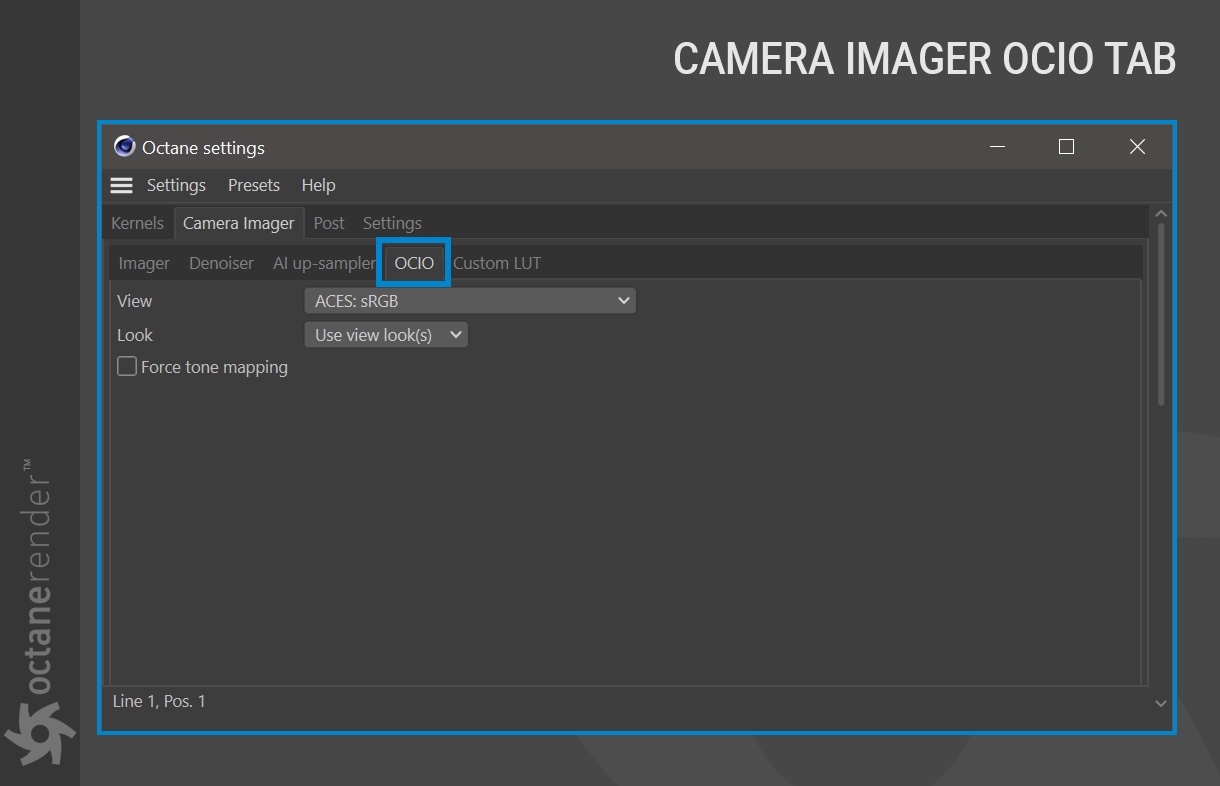The image size is (1220, 786).
Task: Open the Help menu
Action: 318,185
